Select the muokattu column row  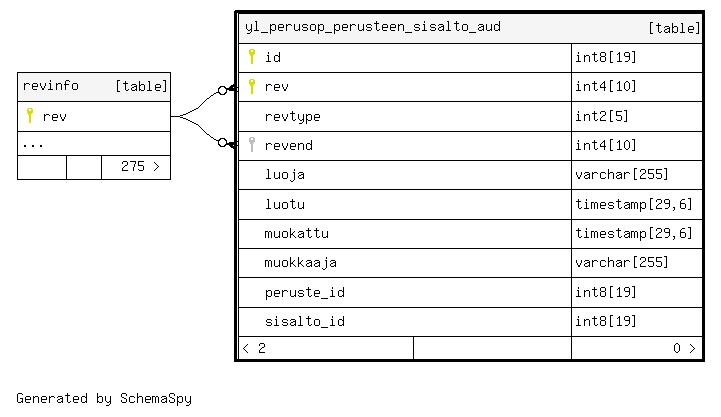[x=470, y=234]
